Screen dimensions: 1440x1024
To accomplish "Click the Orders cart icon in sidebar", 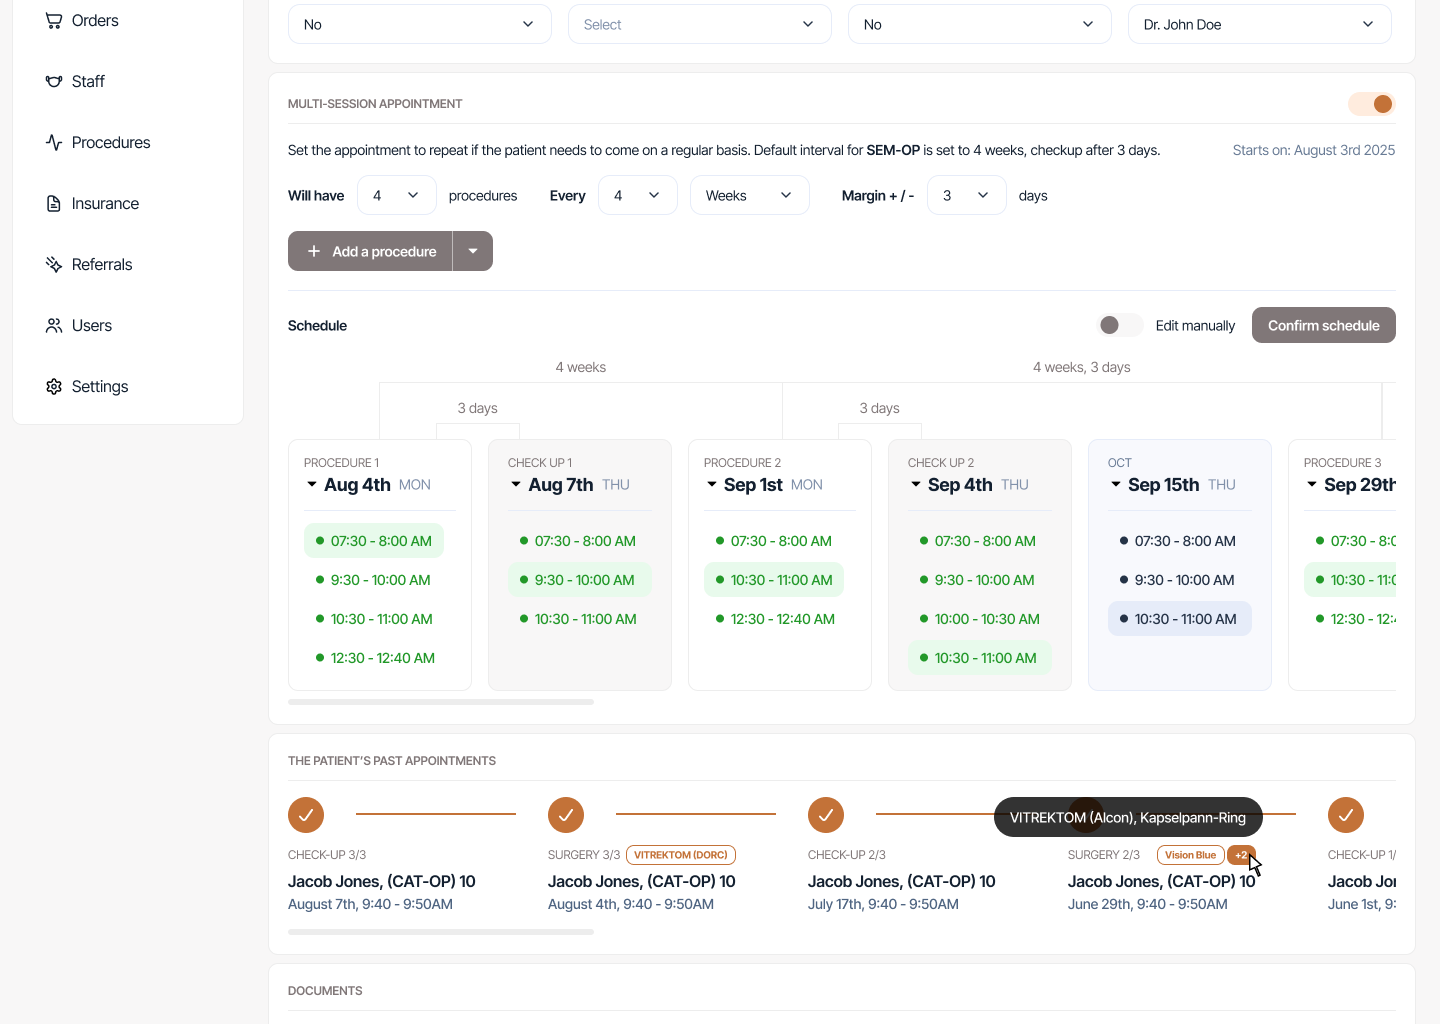I will [54, 21].
